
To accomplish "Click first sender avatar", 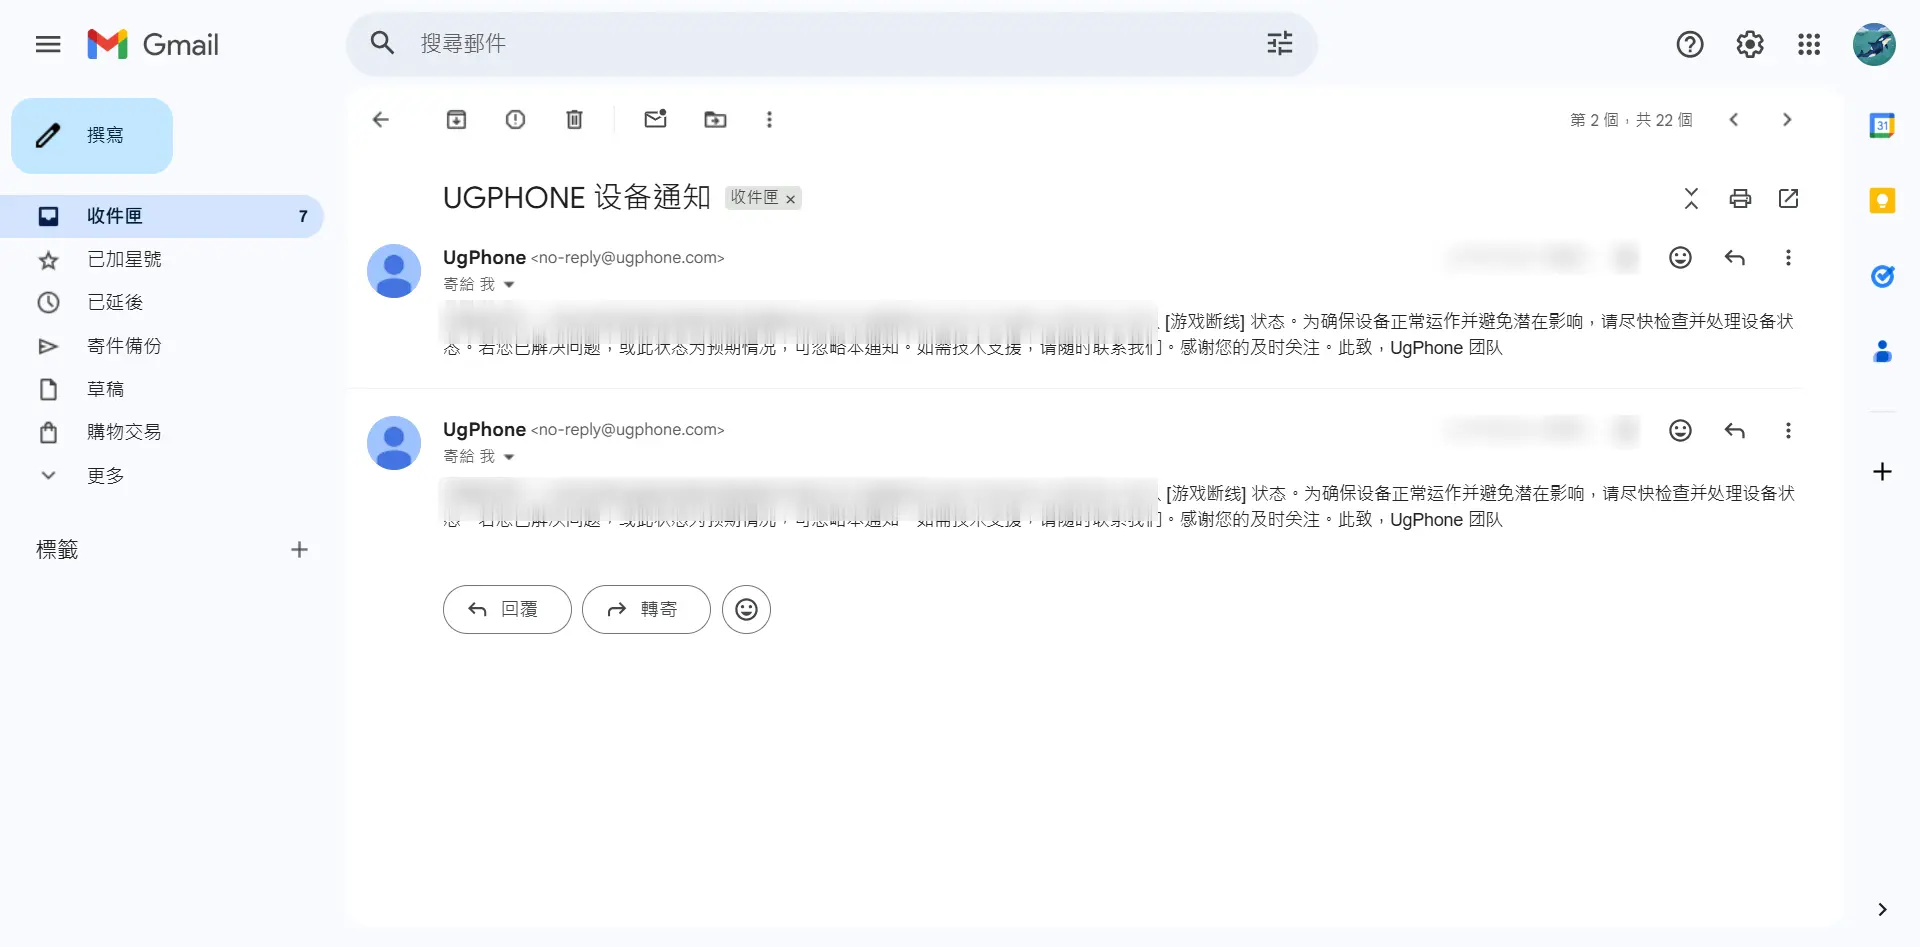I will tap(394, 271).
